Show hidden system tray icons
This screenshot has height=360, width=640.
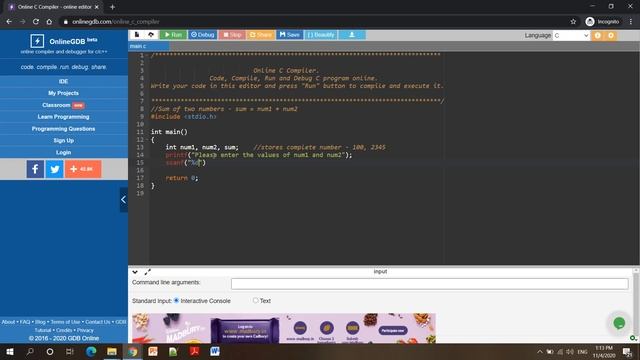[540, 351]
